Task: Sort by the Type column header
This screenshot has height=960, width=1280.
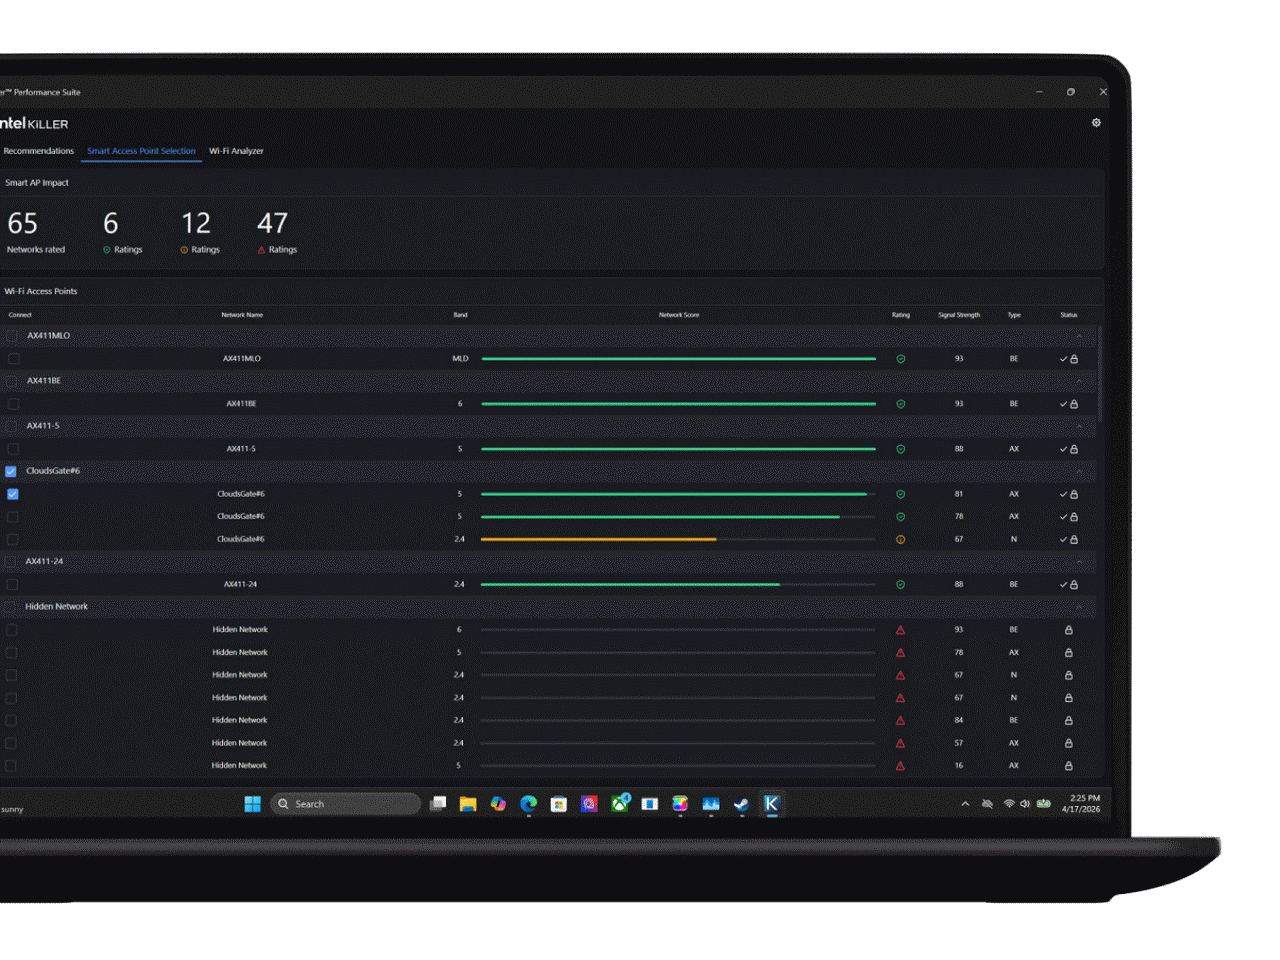Action: coord(1014,315)
